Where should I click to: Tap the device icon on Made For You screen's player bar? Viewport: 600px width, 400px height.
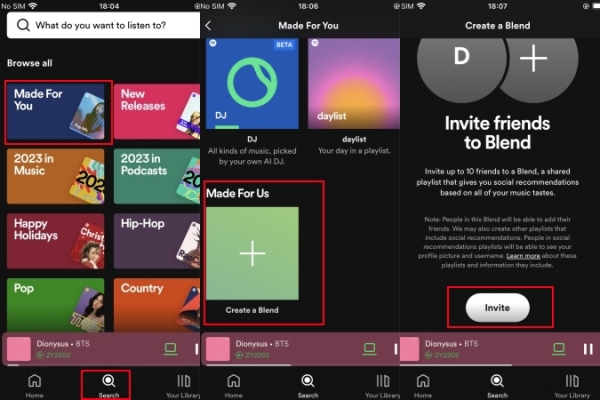(x=369, y=349)
